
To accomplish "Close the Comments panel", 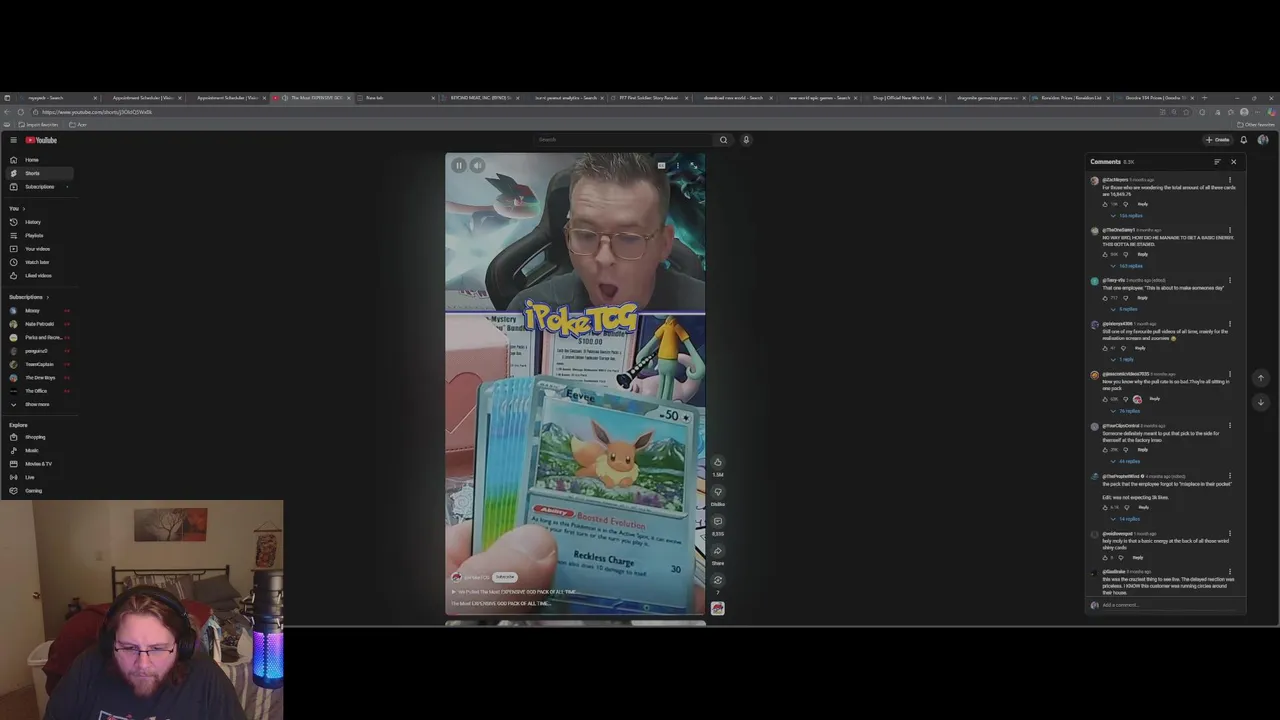I will click(1233, 162).
